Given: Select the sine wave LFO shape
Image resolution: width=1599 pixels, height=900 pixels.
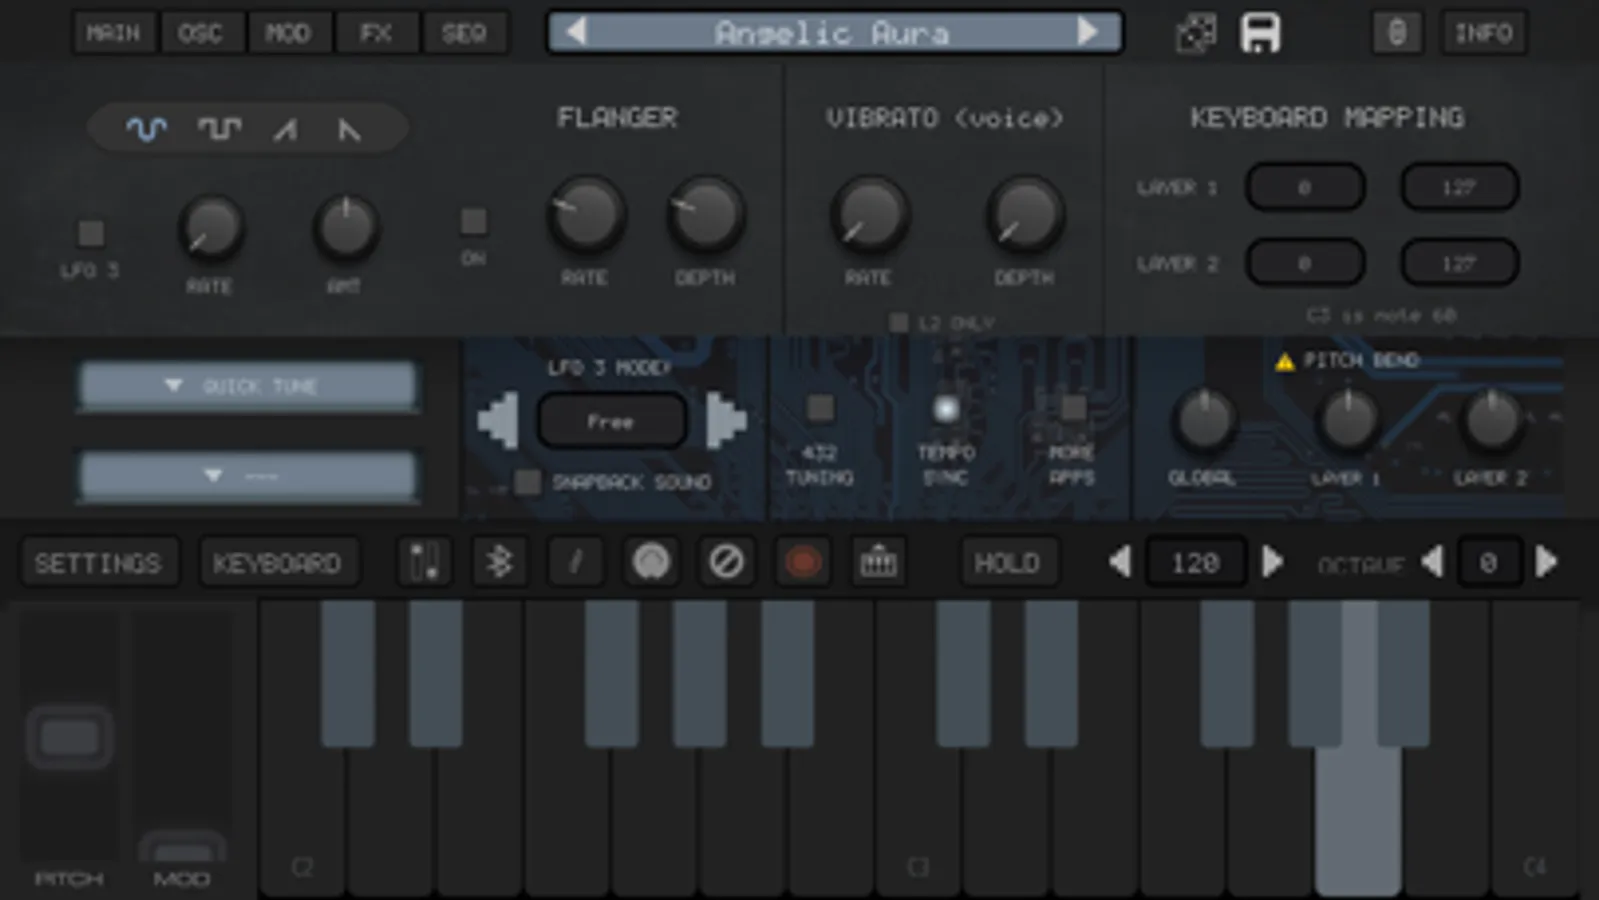Looking at the screenshot, I should (x=146, y=129).
